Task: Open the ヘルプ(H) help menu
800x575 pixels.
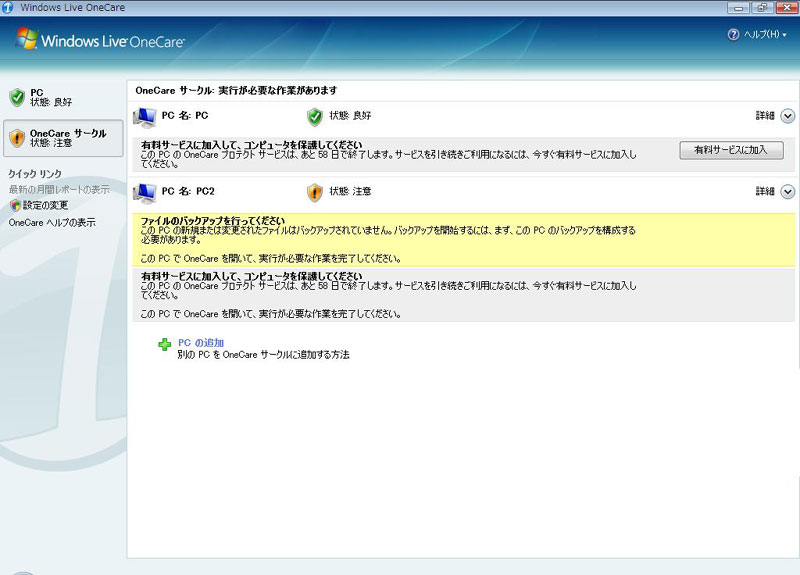Action: (x=763, y=34)
